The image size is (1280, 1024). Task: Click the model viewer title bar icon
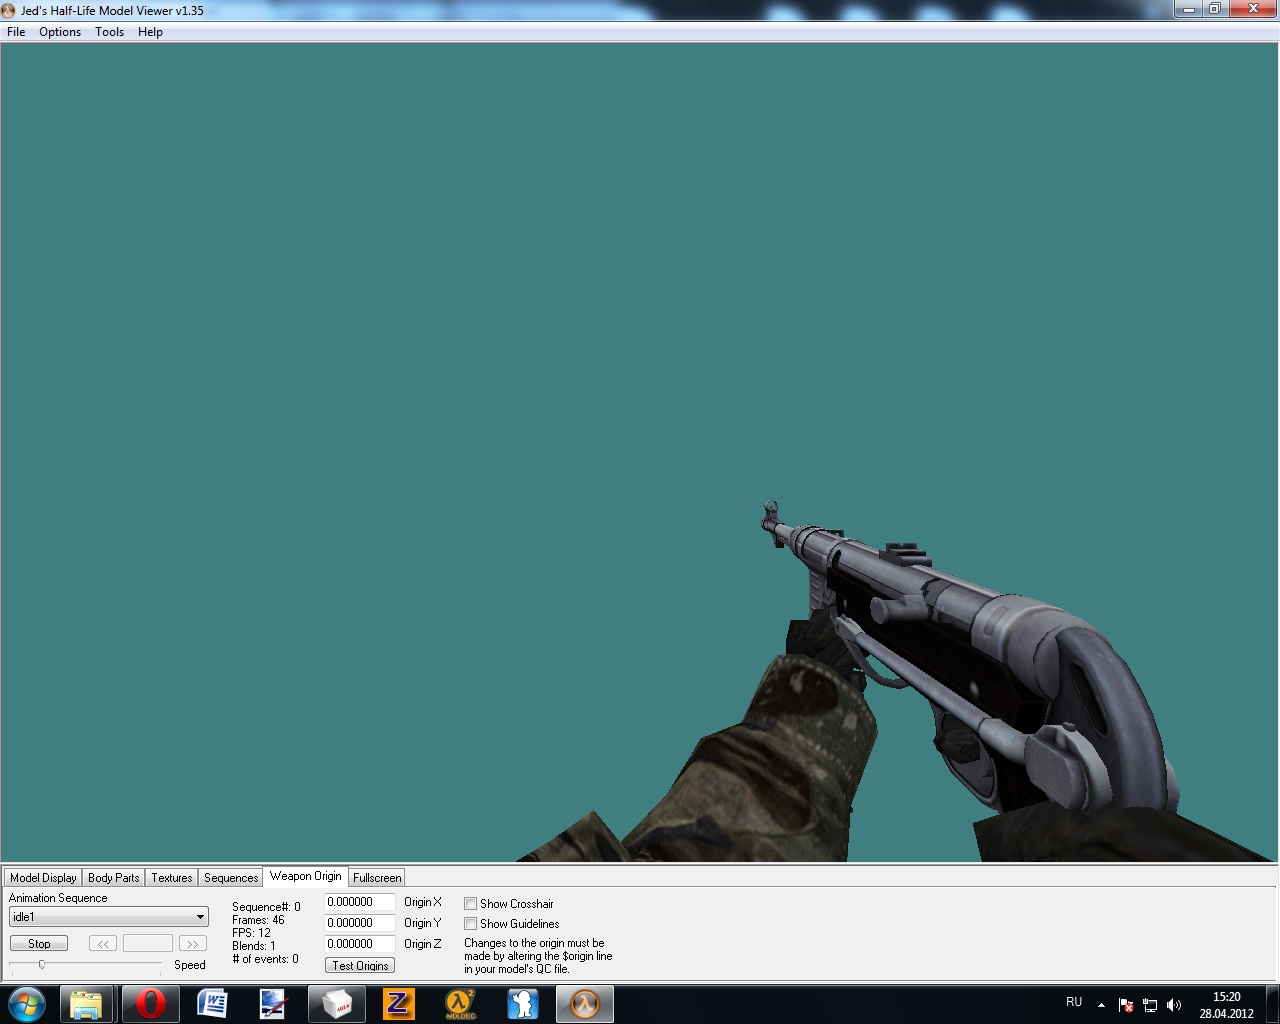pos(10,10)
